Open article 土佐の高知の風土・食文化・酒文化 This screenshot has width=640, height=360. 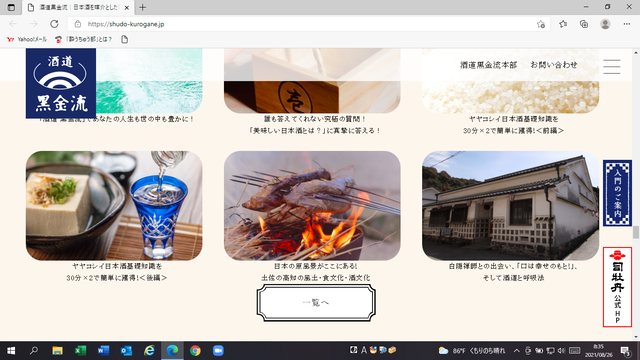(316, 278)
